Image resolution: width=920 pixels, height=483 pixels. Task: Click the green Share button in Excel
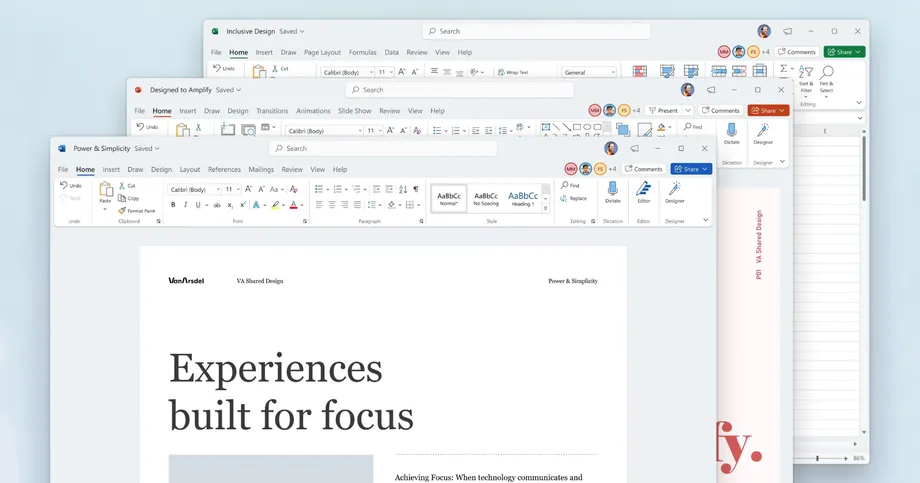pos(844,52)
